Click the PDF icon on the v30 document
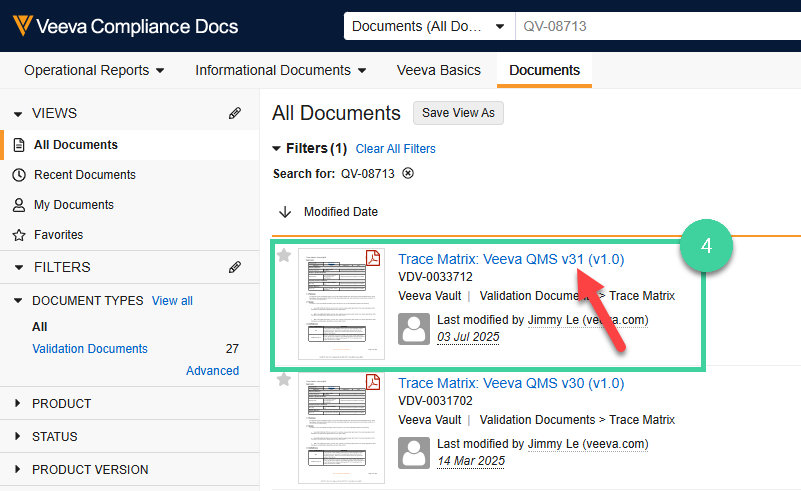Screen dimensions: 801x491 tap(373, 382)
